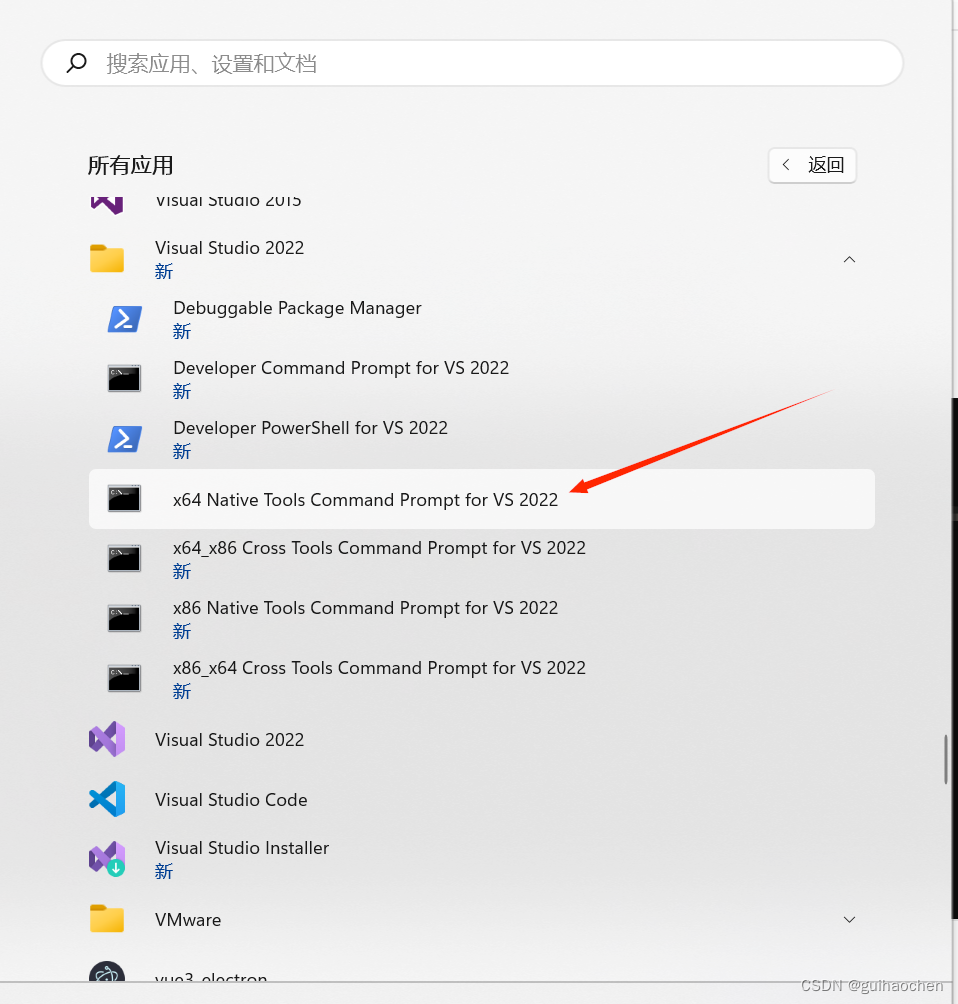Click the VMware folder icon
The width and height of the screenshot is (958, 1004).
click(107, 919)
